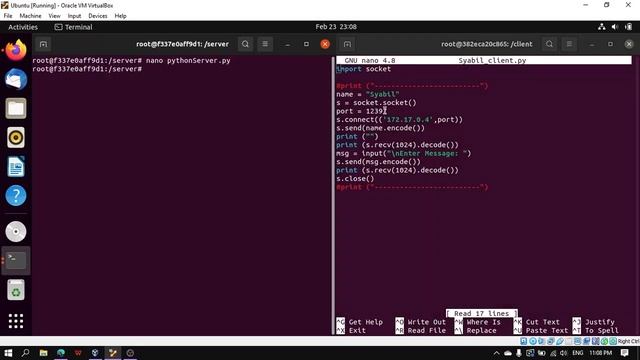
Task: Select the VirtualBox icon in Windows taskbar
Action: click(x=95, y=353)
